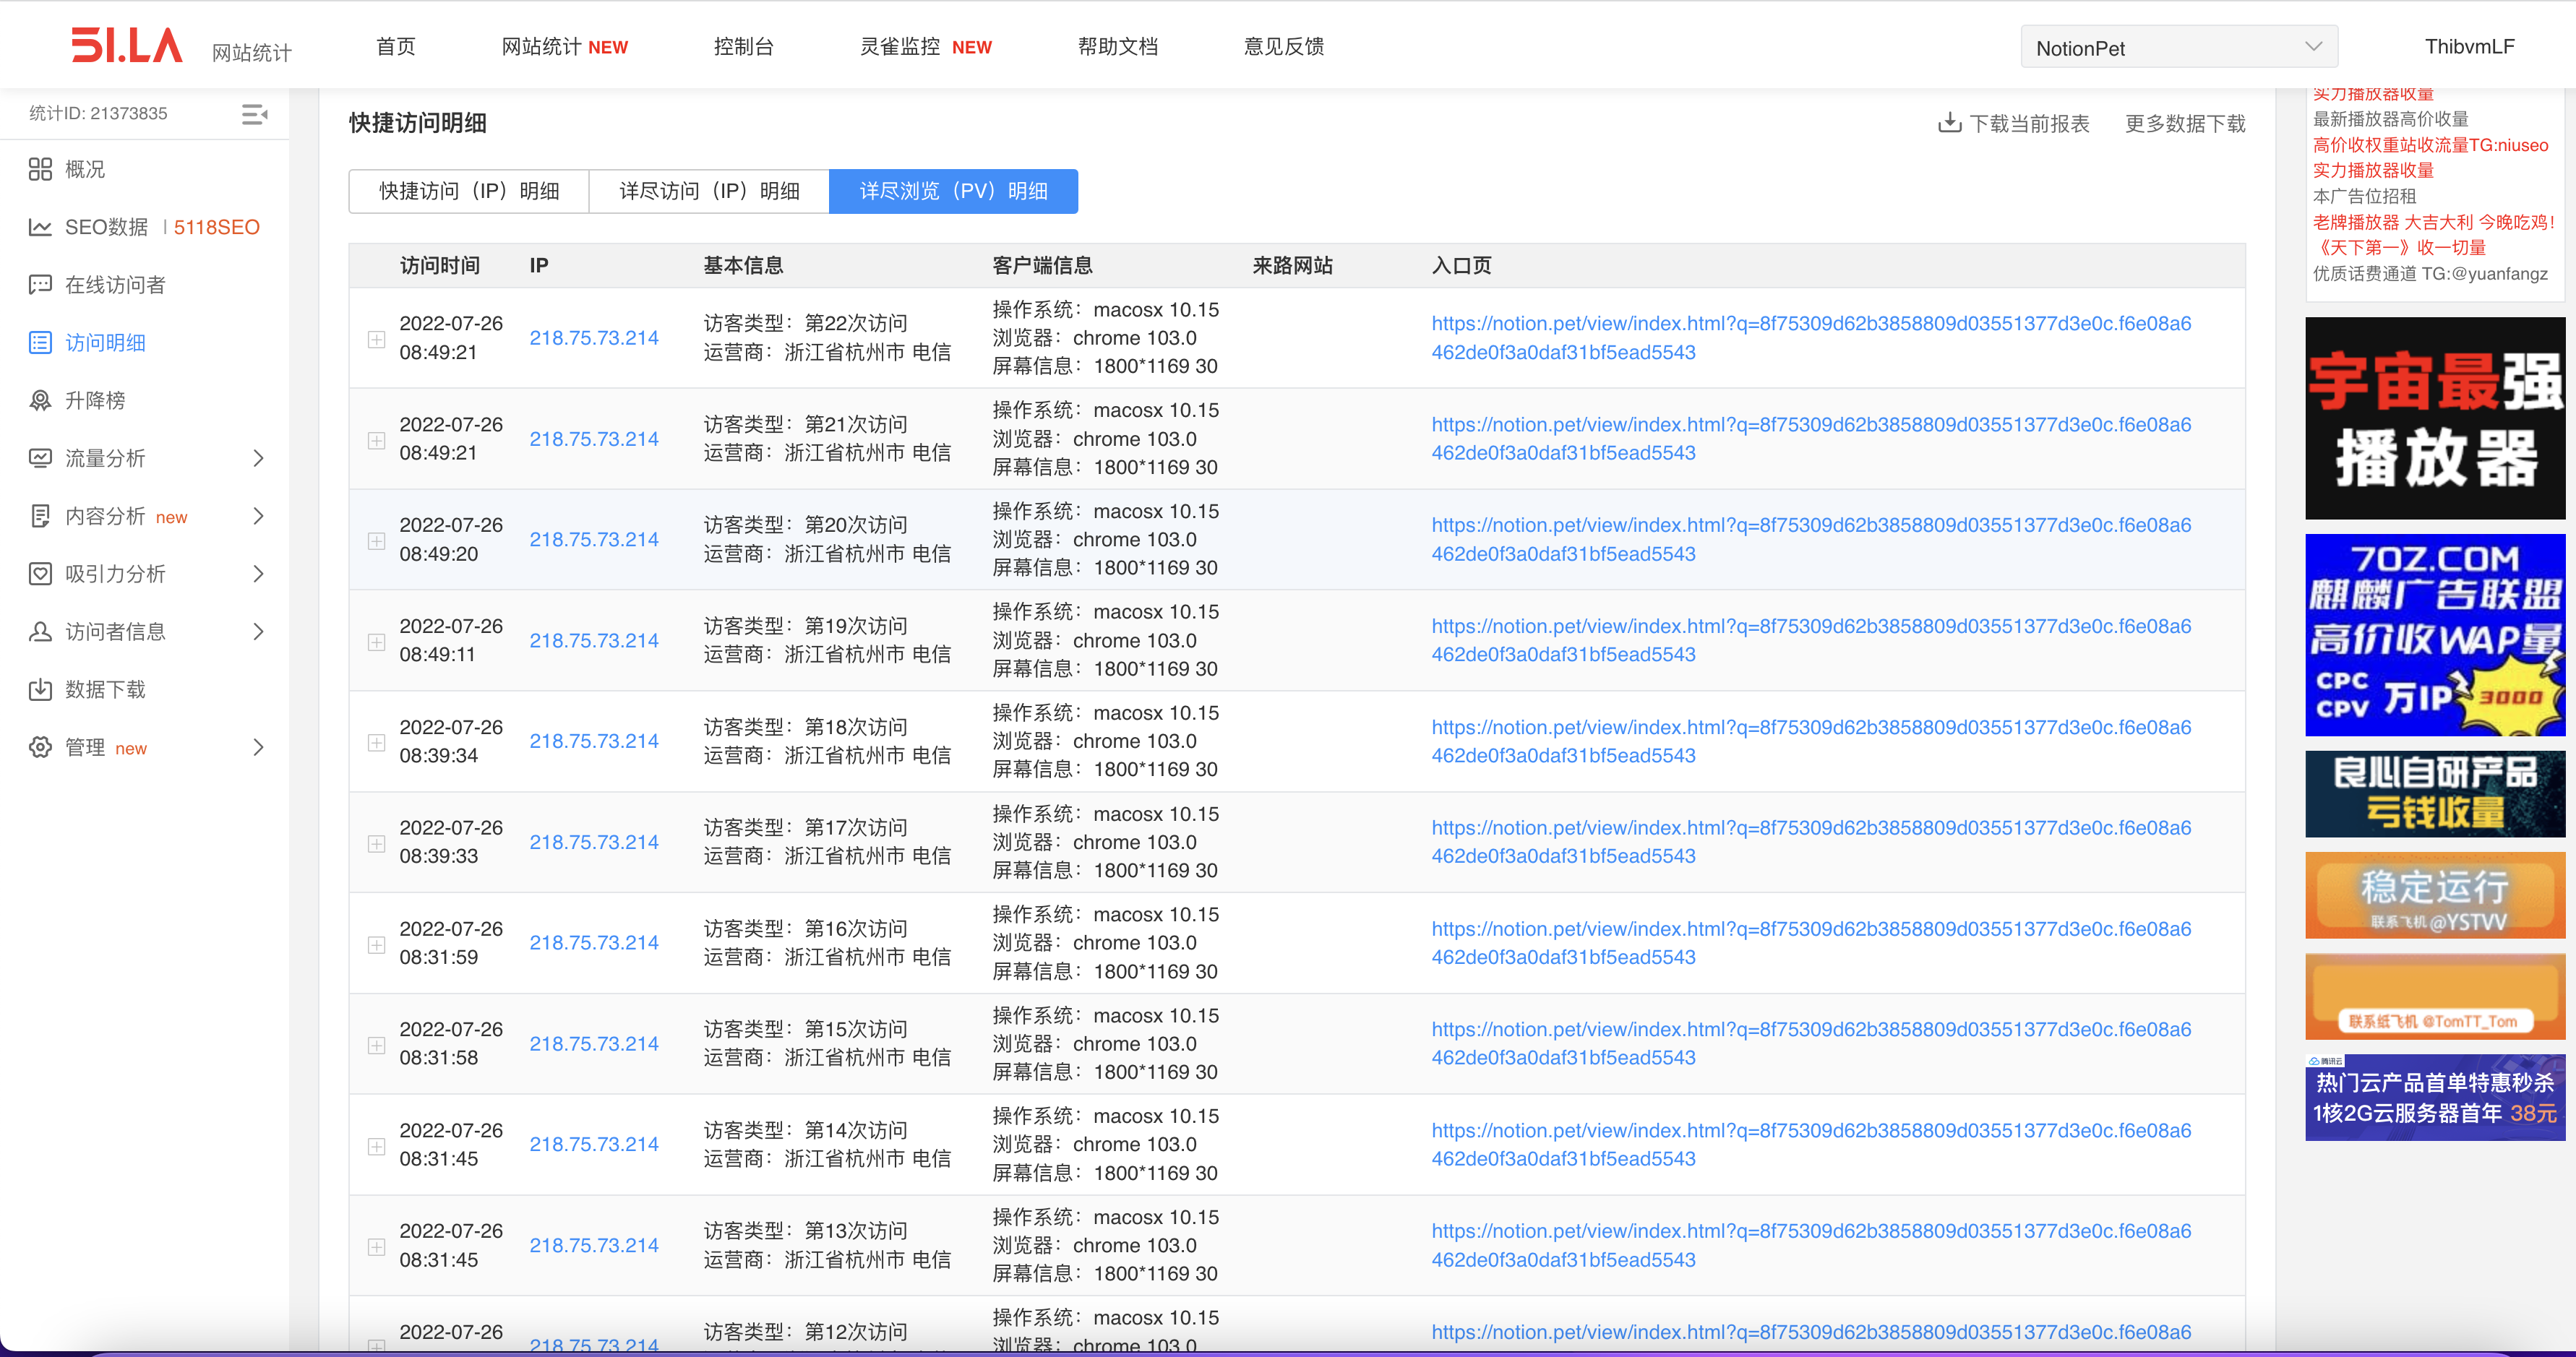Click the download icon beside 下载当前报表
The width and height of the screenshot is (2576, 1357).
[1949, 122]
